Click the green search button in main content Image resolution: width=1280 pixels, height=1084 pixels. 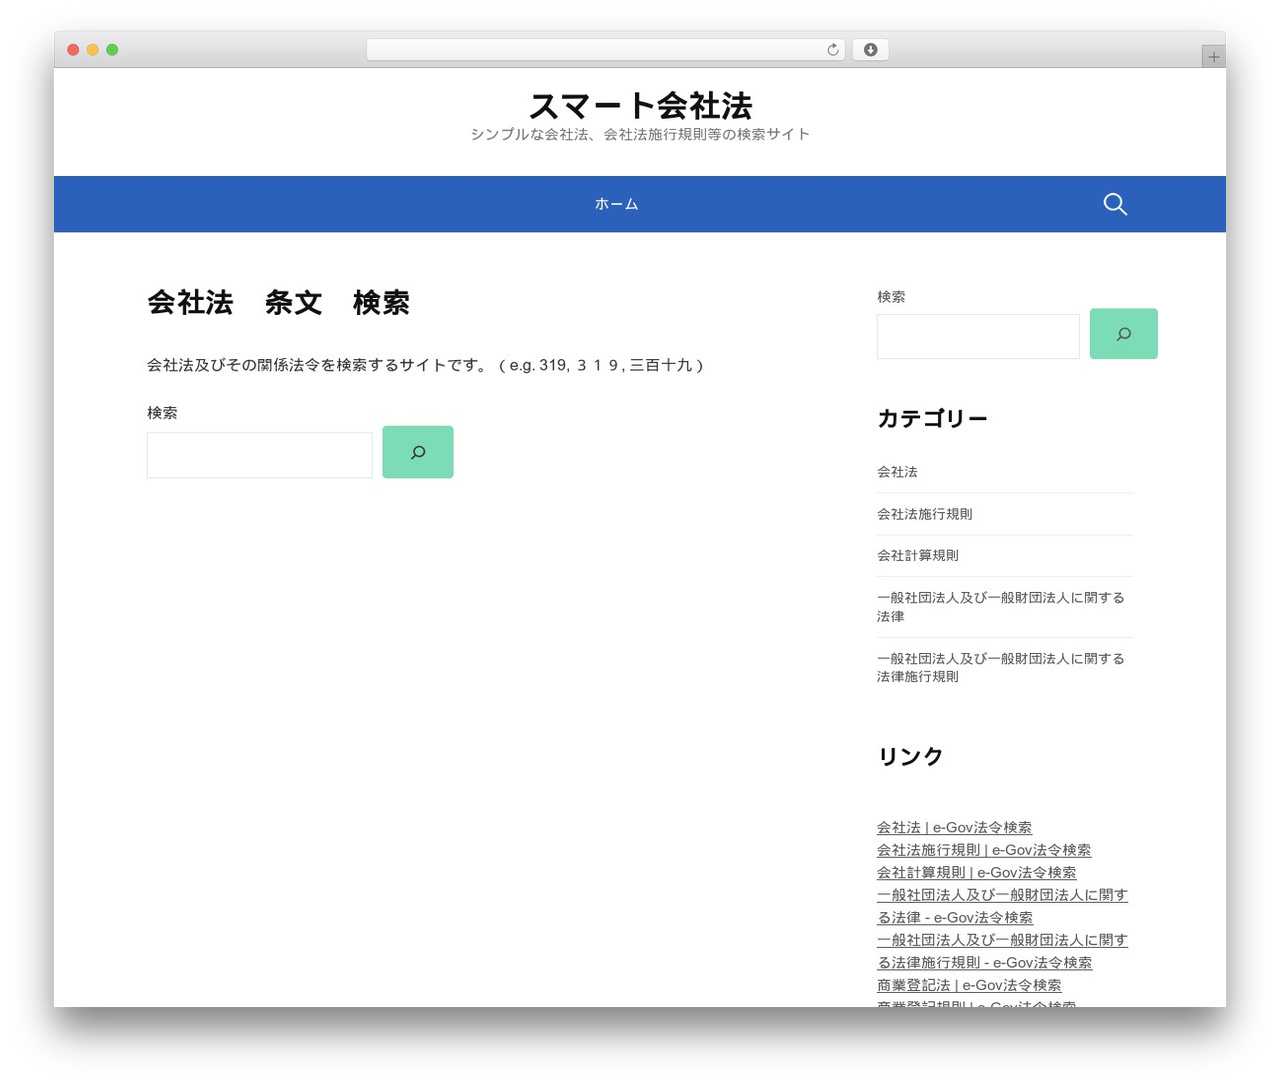[418, 452]
